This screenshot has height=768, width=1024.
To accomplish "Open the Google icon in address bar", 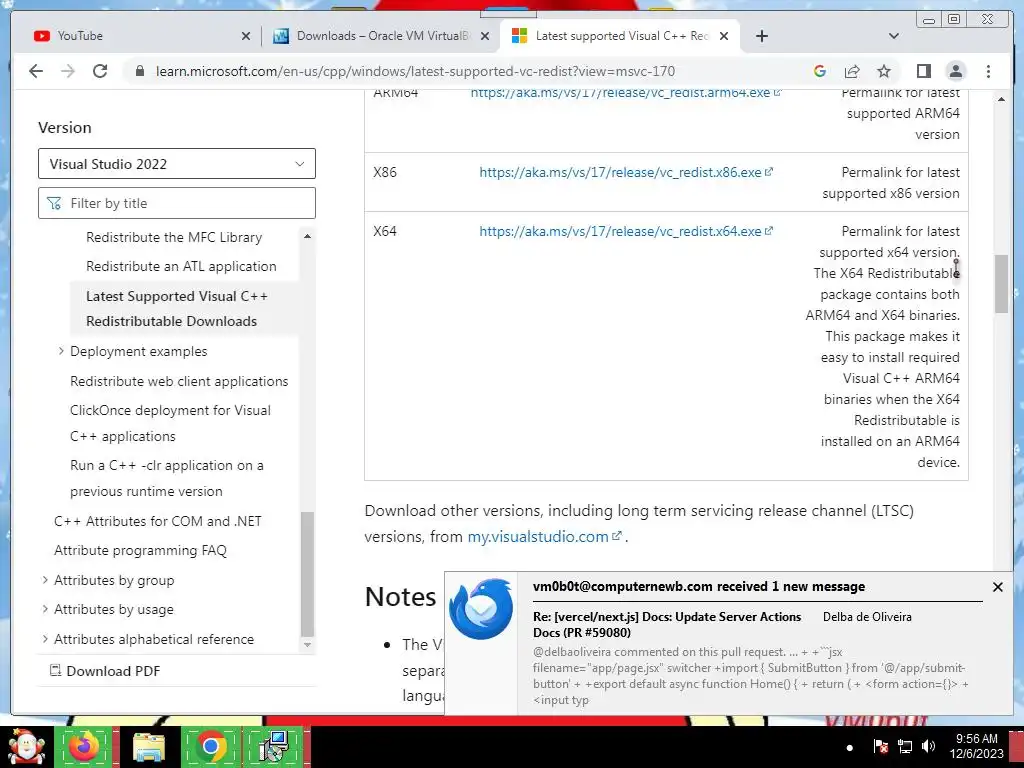I will coord(820,71).
